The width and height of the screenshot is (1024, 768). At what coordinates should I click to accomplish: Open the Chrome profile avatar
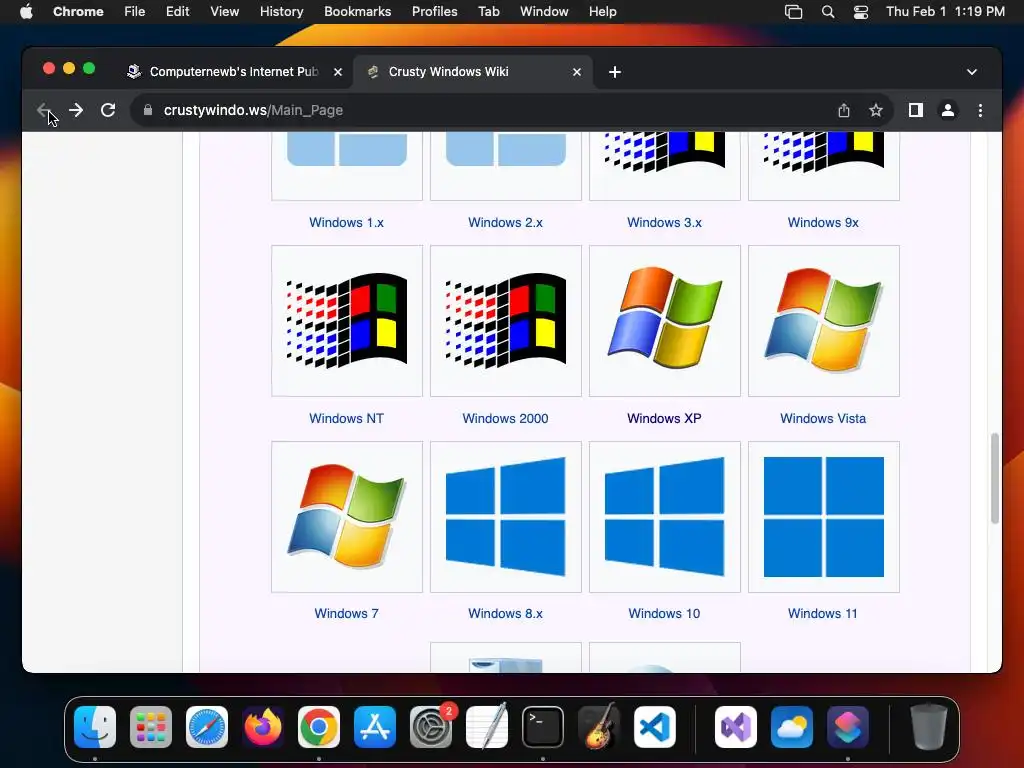tap(948, 110)
